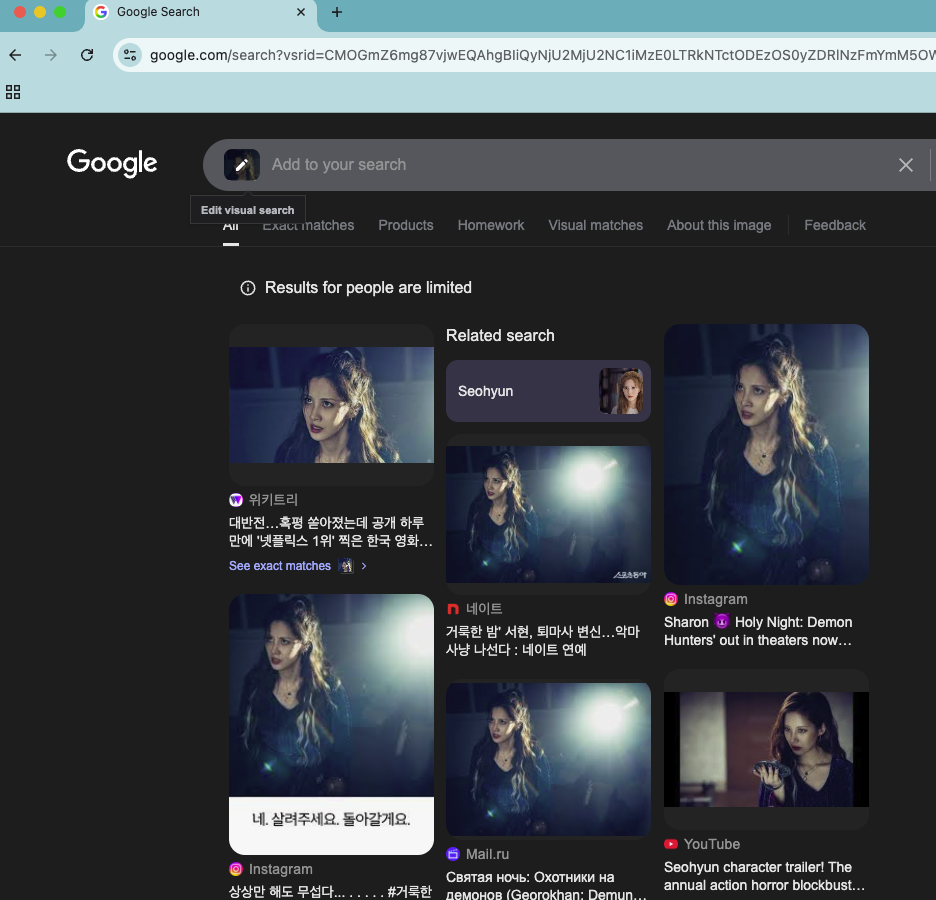The image size is (936, 900).
Task: Click the info icon beside limited results notice
Action: (247, 288)
